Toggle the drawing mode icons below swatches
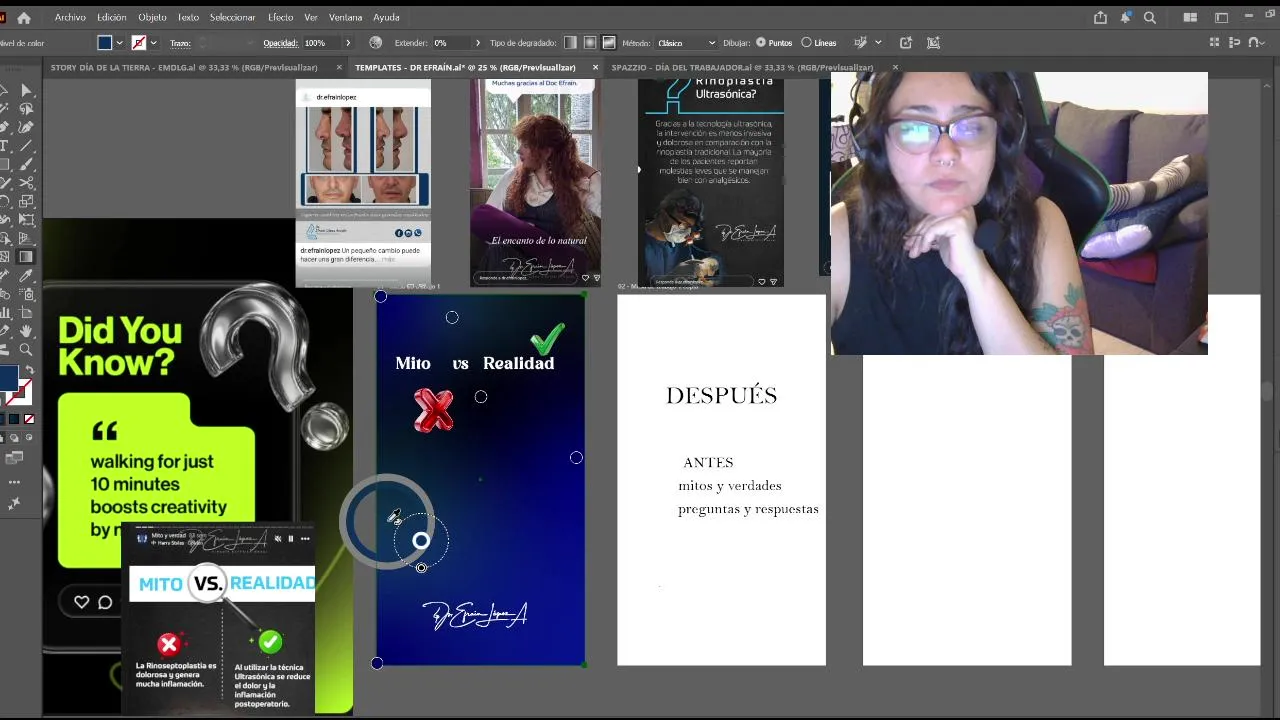This screenshot has height=720, width=1280. [x=16, y=437]
